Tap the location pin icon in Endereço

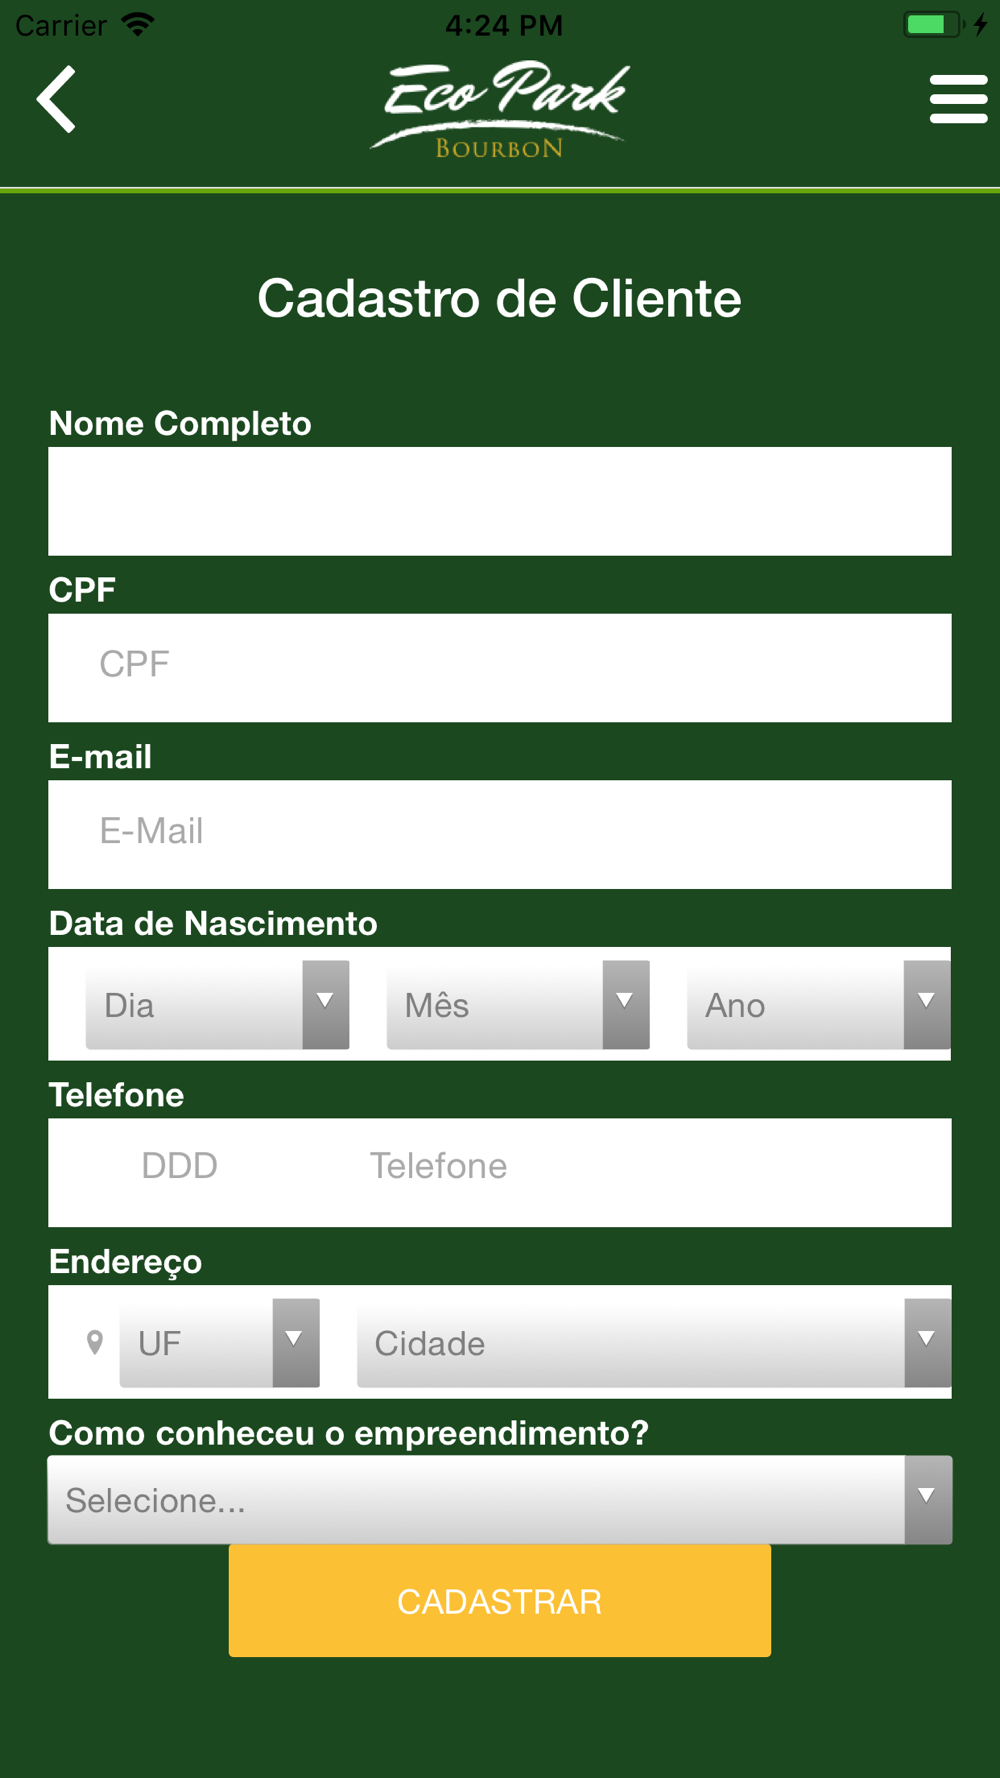point(95,1342)
